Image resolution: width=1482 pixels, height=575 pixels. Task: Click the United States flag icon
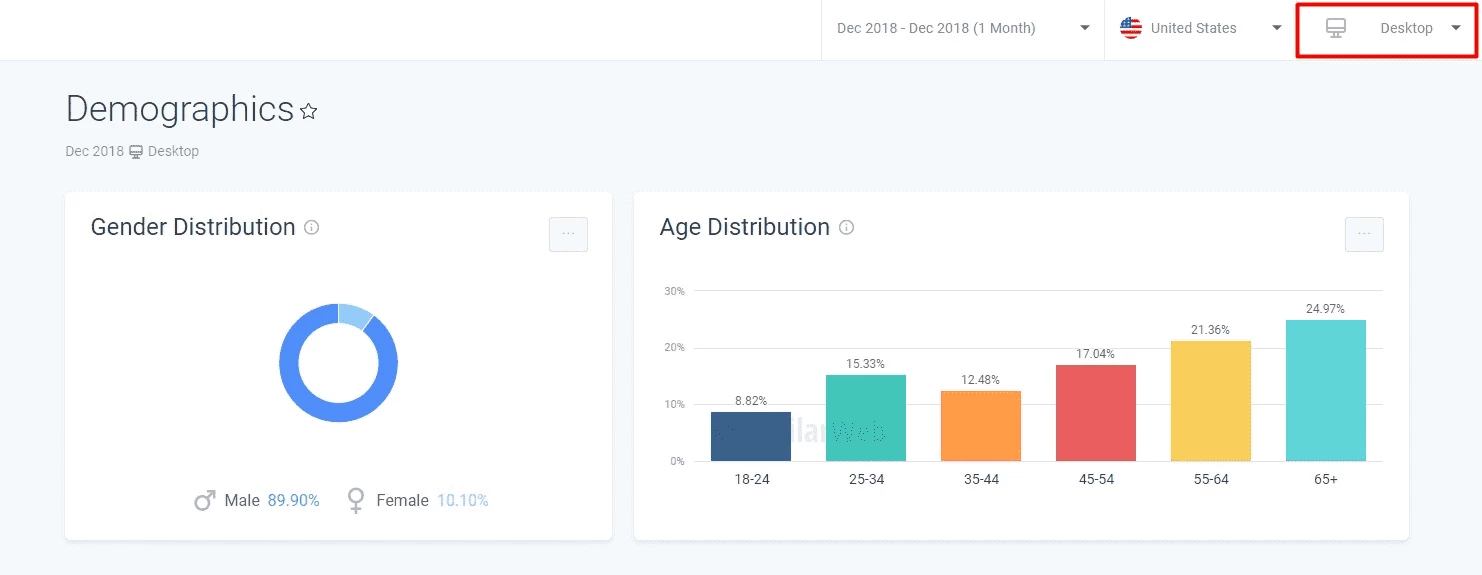click(x=1131, y=28)
